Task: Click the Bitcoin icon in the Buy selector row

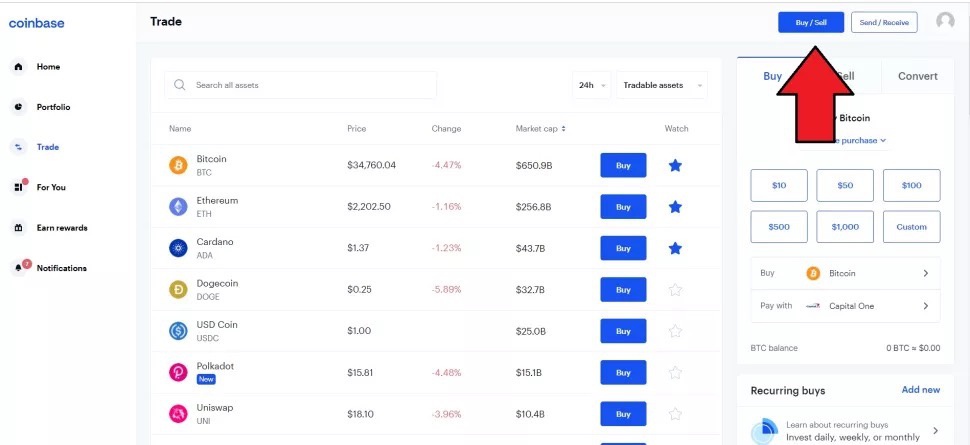Action: 813,273
